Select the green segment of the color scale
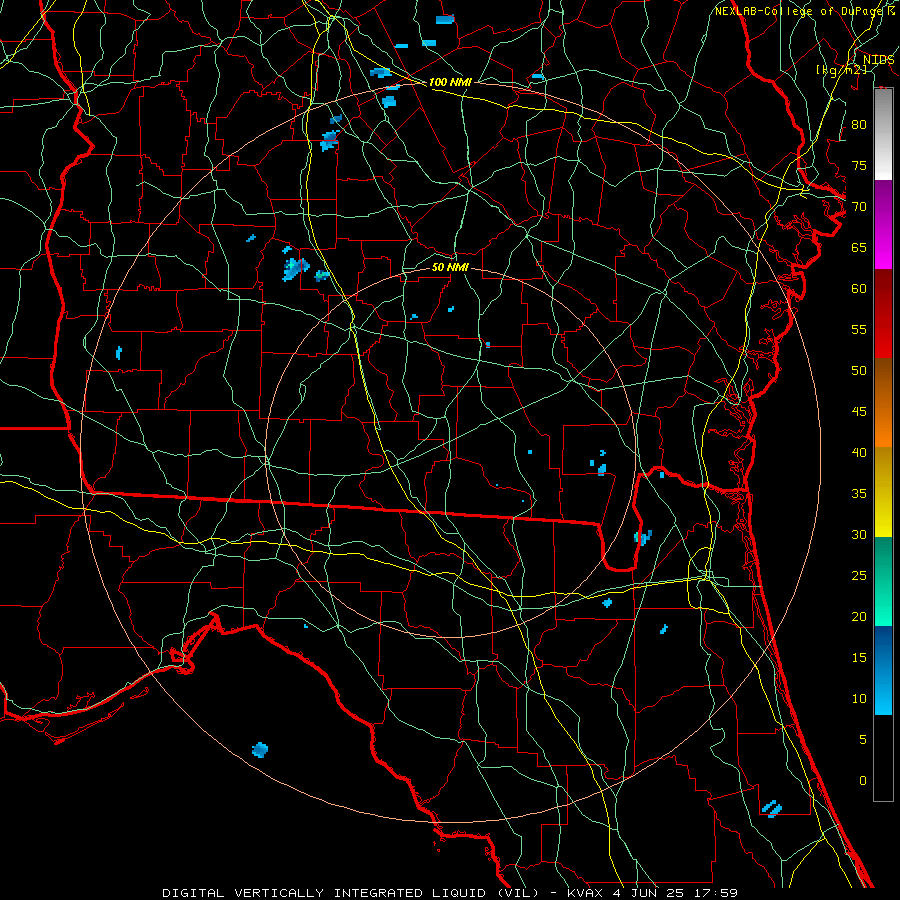Screen dimensions: 900x900 coord(883,581)
